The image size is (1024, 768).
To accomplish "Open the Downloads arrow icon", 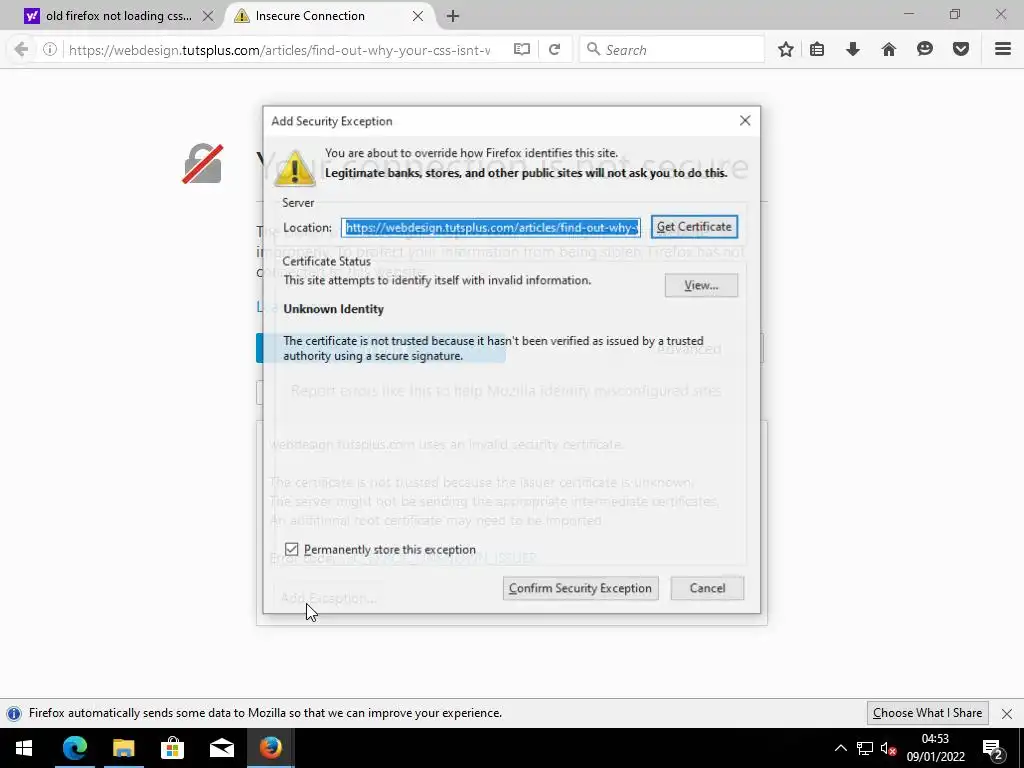I will coord(852,50).
